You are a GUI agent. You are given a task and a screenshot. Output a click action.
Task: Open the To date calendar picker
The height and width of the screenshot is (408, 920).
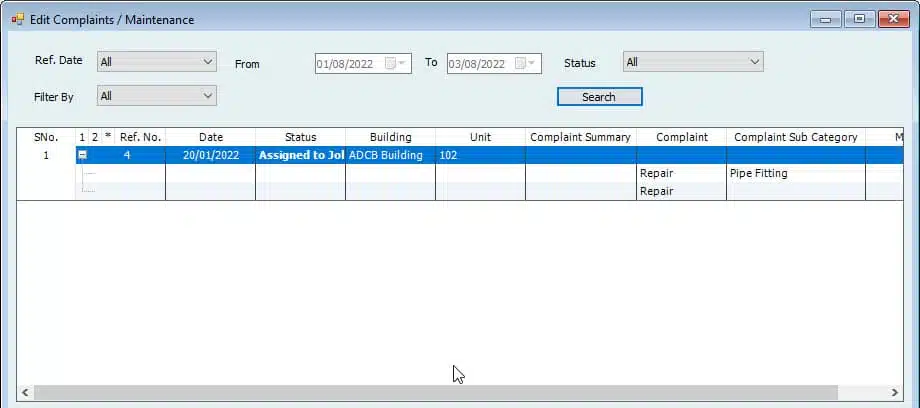526,63
